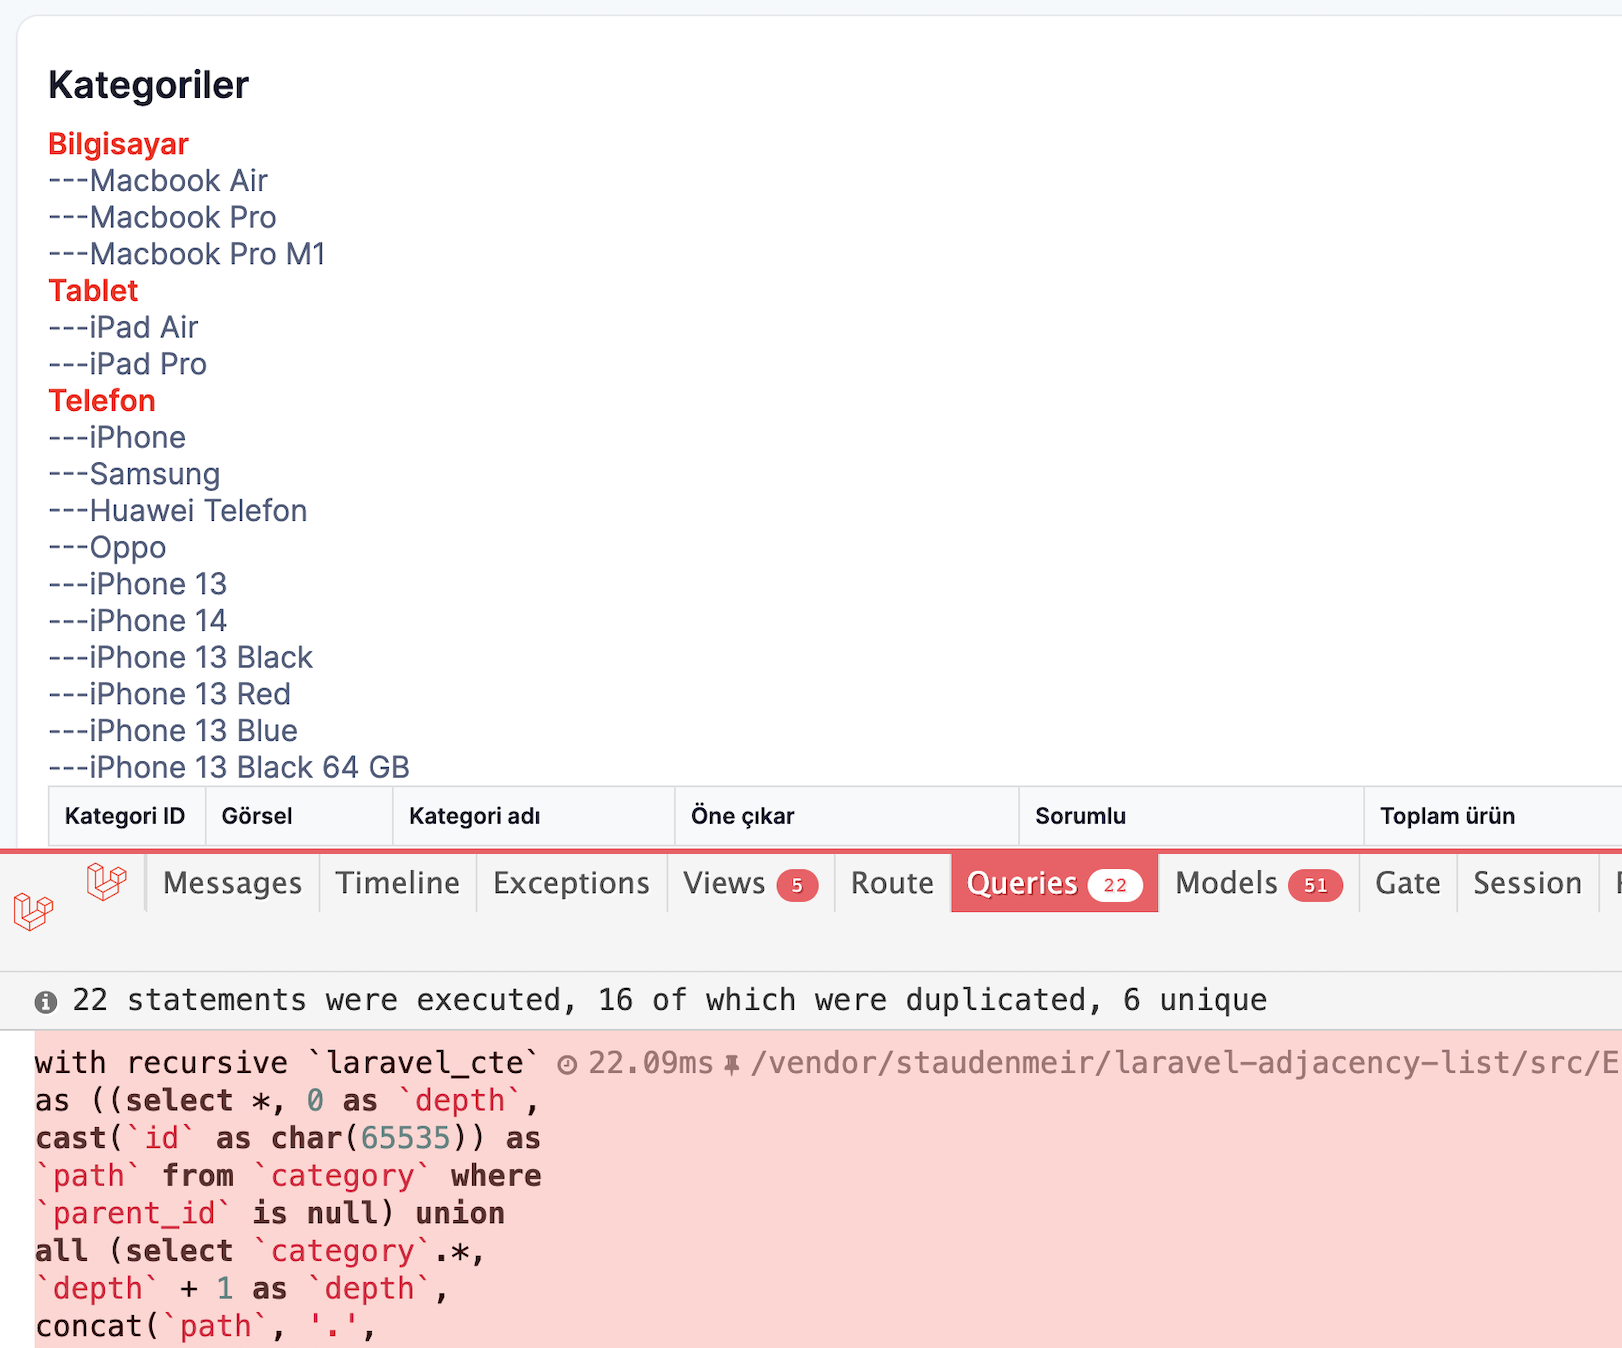Click the clock icon next to 22.09ms
Screen dimensions: 1622x1348
tap(567, 1064)
